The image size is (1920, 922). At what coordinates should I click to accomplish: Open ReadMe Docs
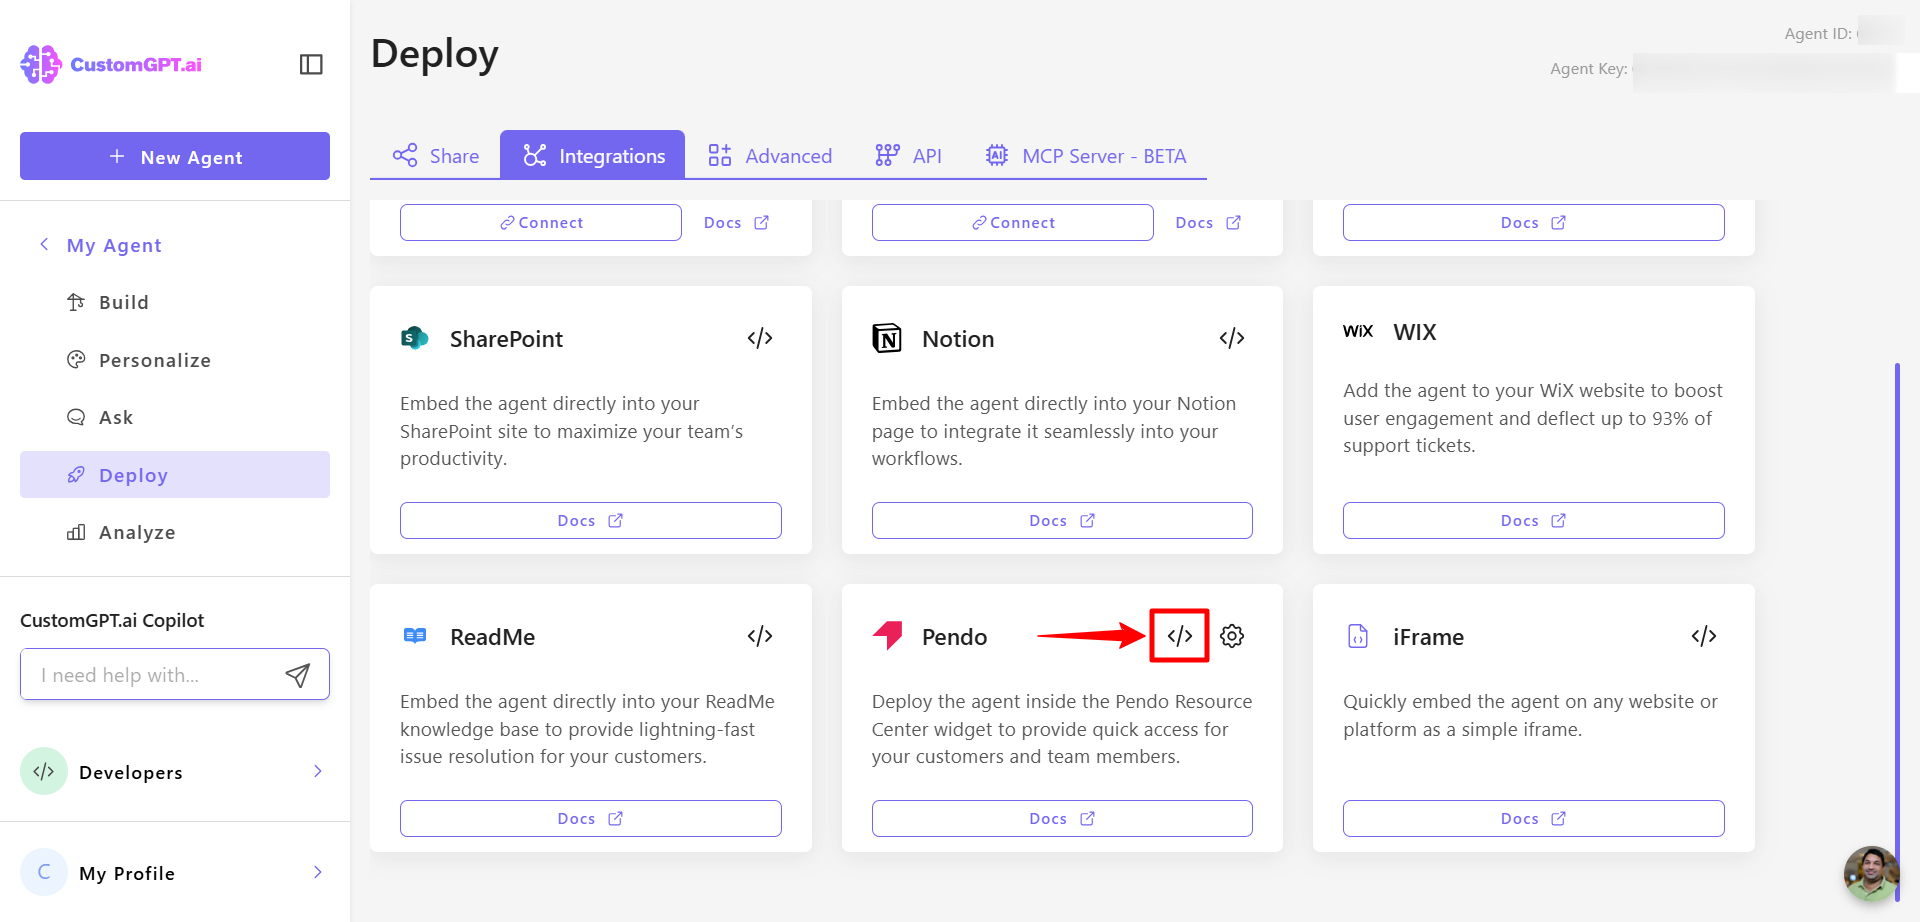591,818
